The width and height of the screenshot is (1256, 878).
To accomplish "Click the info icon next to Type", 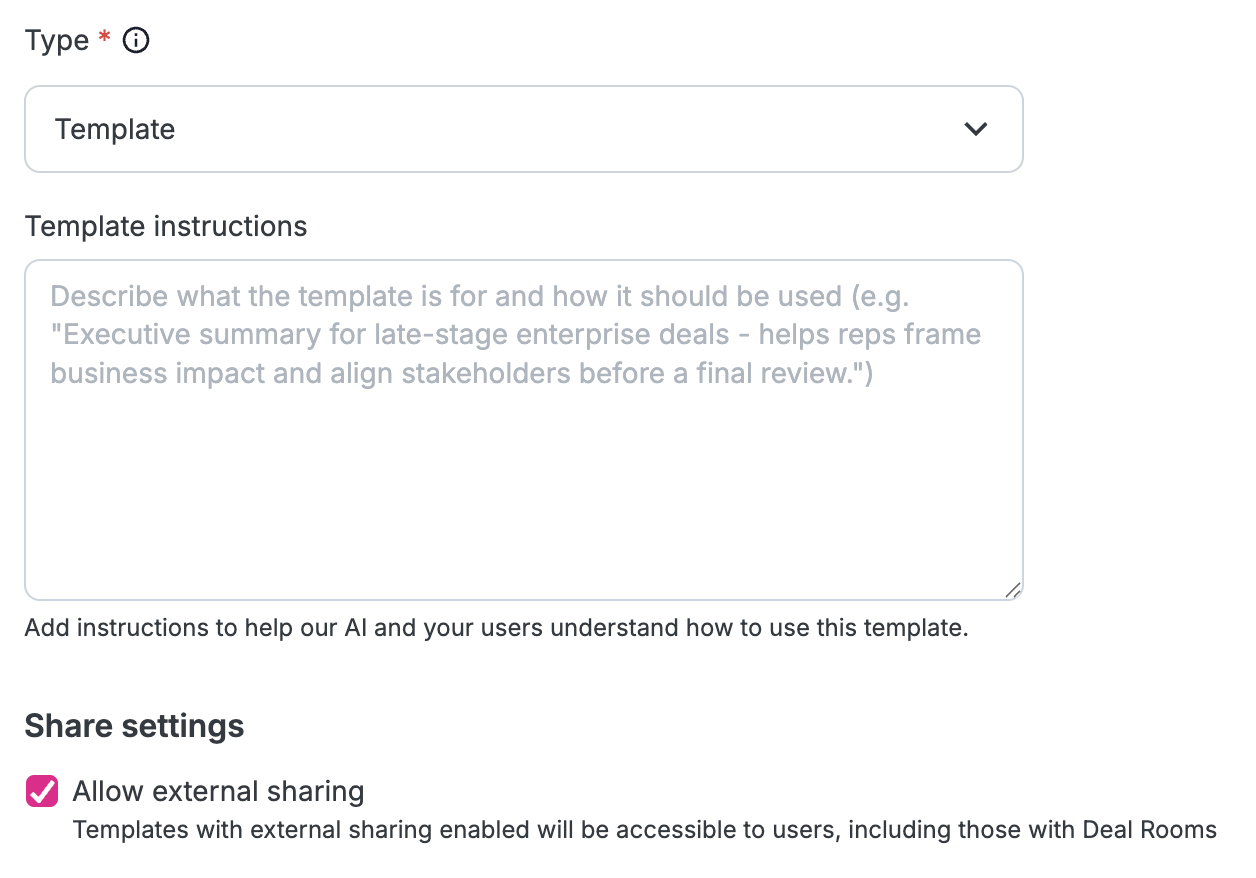I will tap(136, 41).
